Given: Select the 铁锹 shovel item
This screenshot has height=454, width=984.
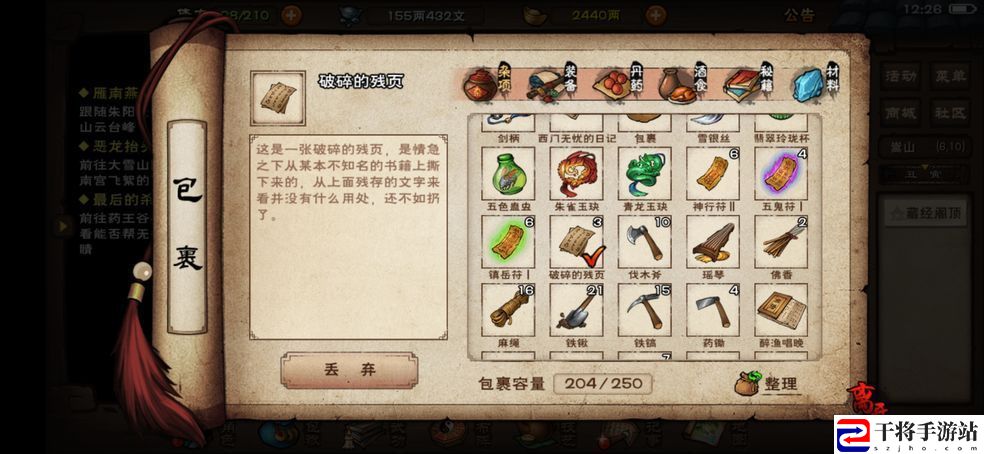Looking at the screenshot, I should tap(576, 310).
